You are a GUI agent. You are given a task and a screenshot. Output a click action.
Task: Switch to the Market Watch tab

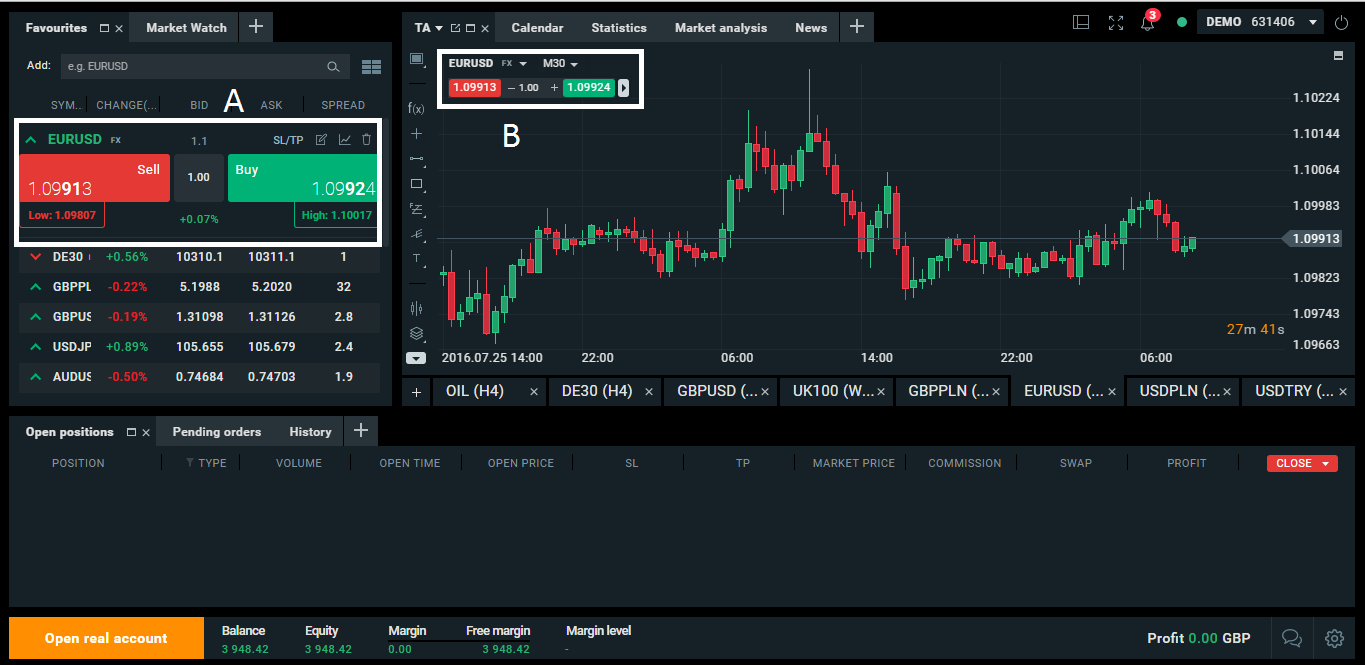click(186, 27)
